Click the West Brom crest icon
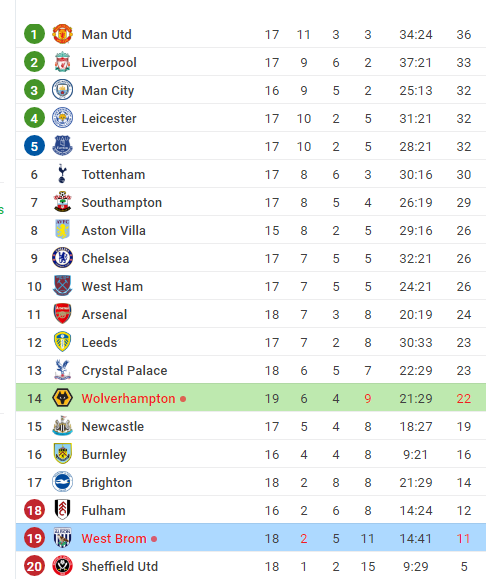The height and width of the screenshot is (579, 497). 62,538
